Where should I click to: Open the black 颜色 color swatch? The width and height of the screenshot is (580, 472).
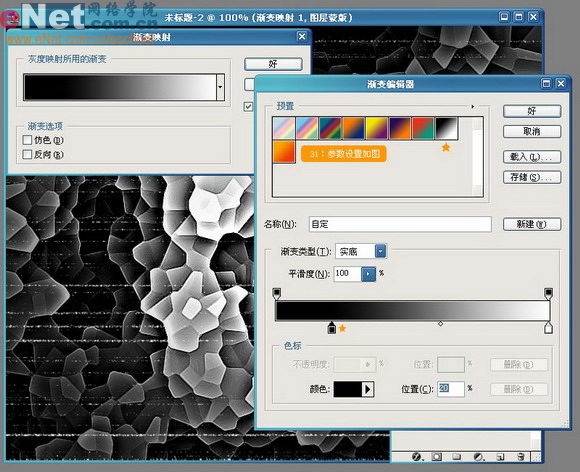tap(354, 389)
